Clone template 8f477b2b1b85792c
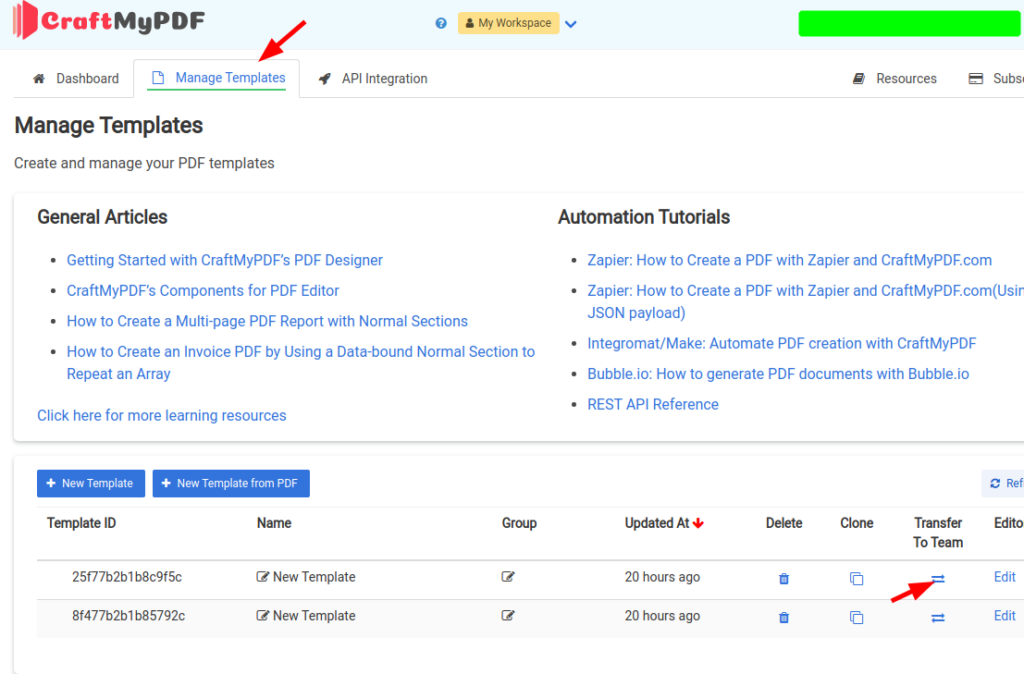 point(856,617)
